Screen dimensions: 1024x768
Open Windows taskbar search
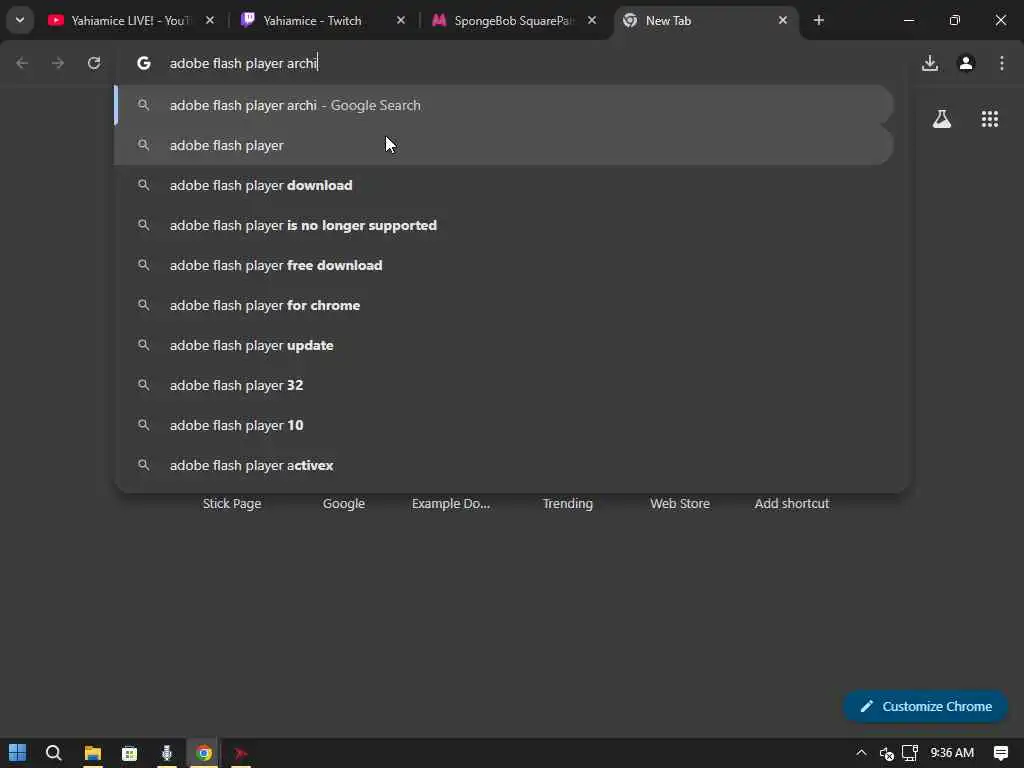(54, 753)
